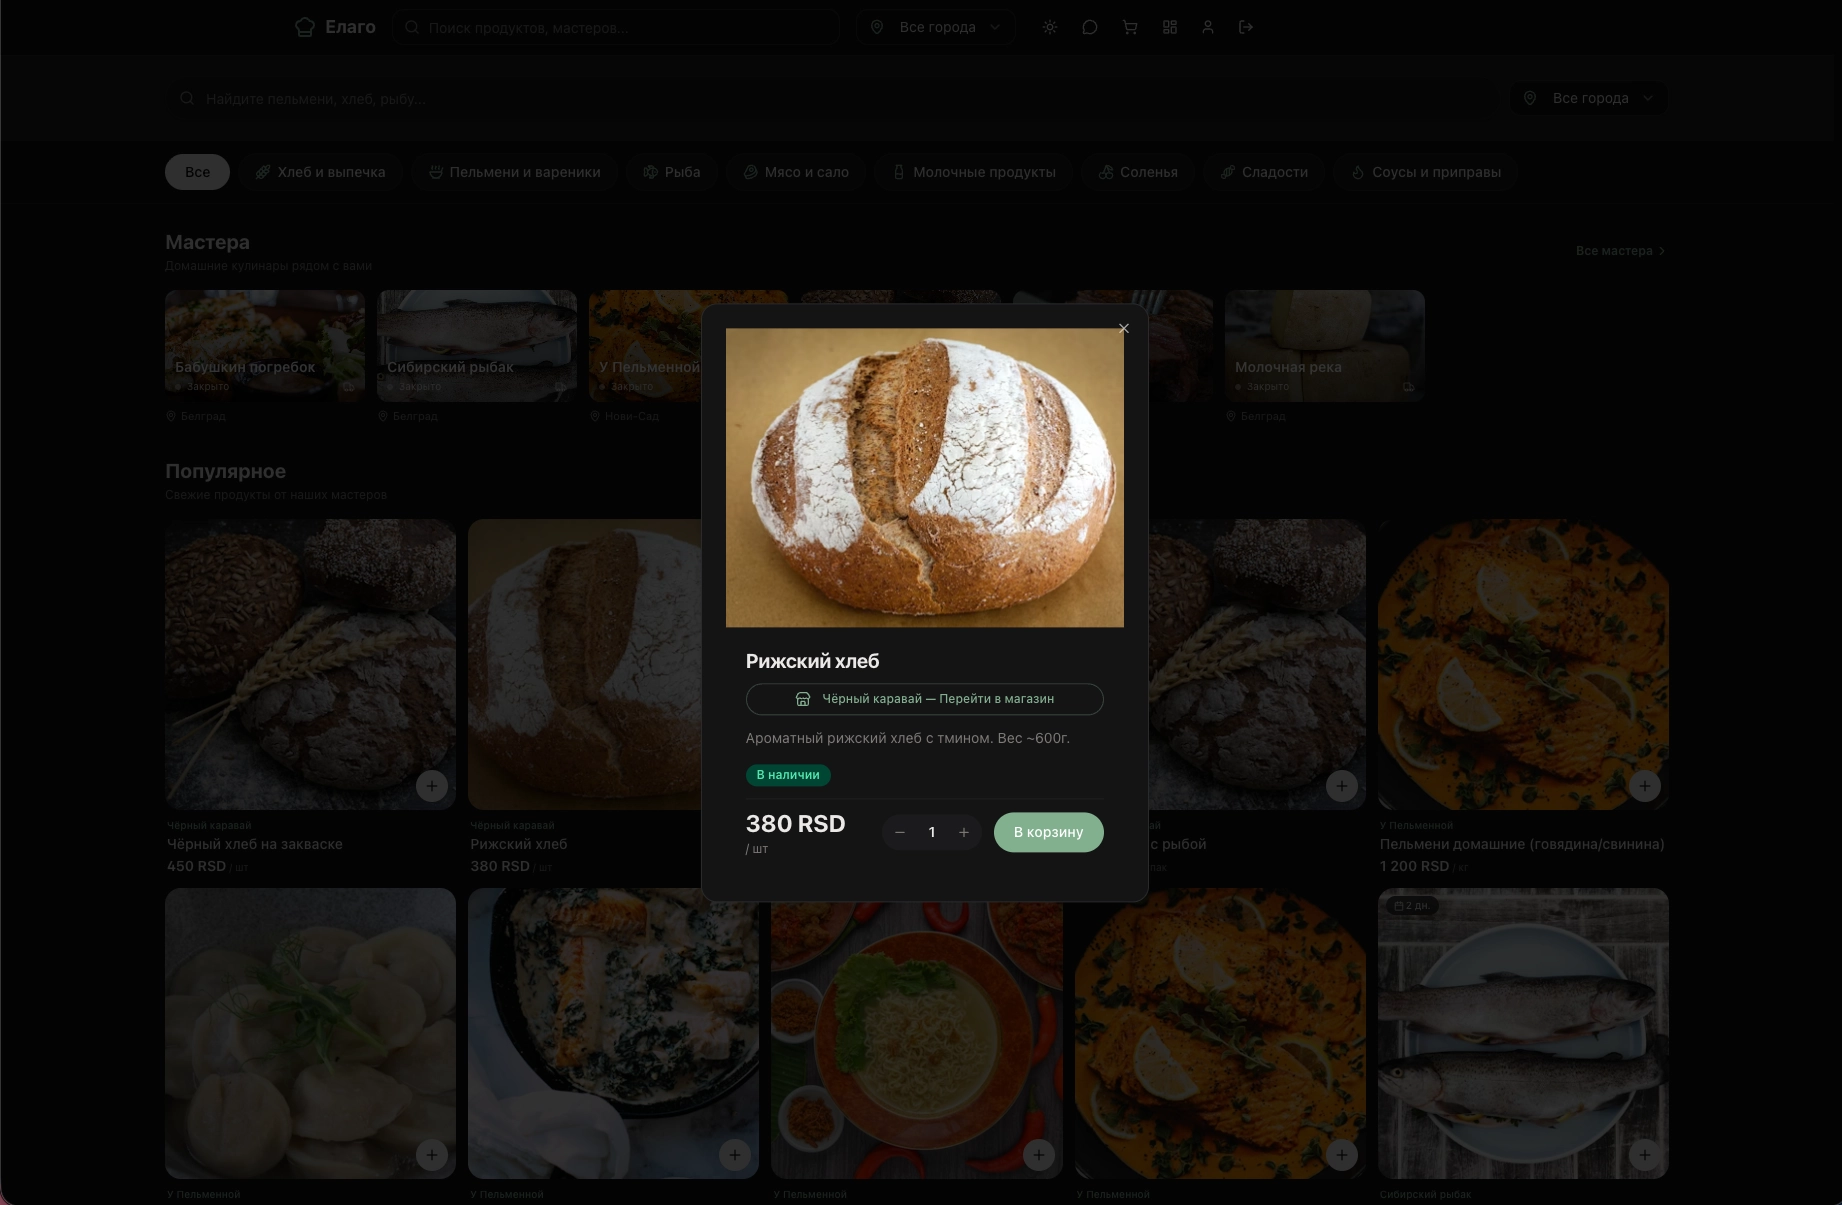Click the Елаго logo

[336, 27]
